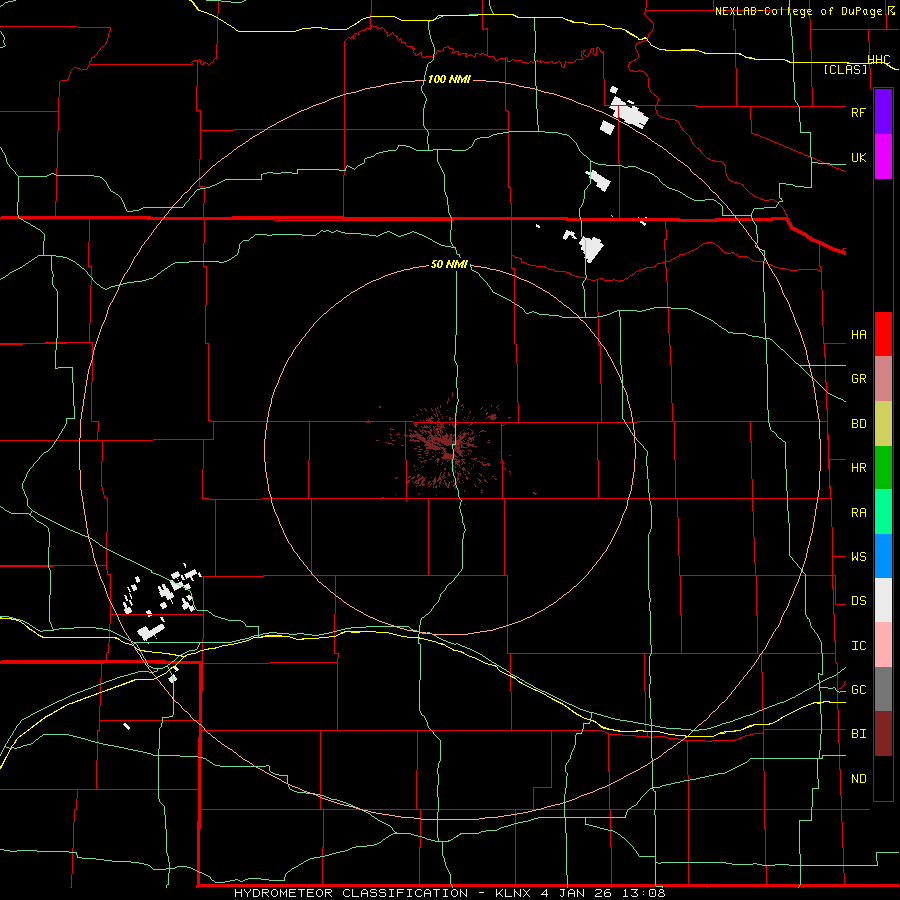Click the 'RA' legend label
900x900 pixels.
(858, 513)
